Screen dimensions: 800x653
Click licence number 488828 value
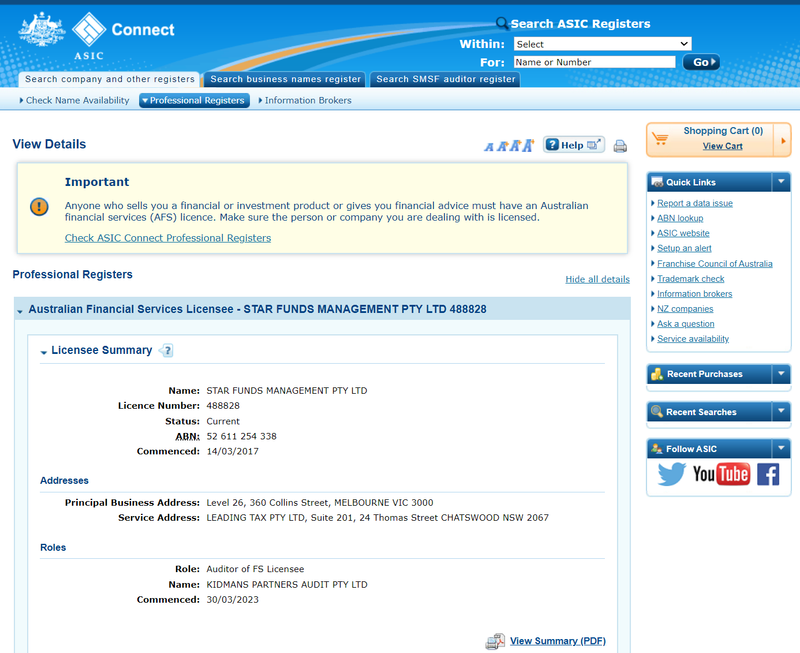(x=223, y=406)
